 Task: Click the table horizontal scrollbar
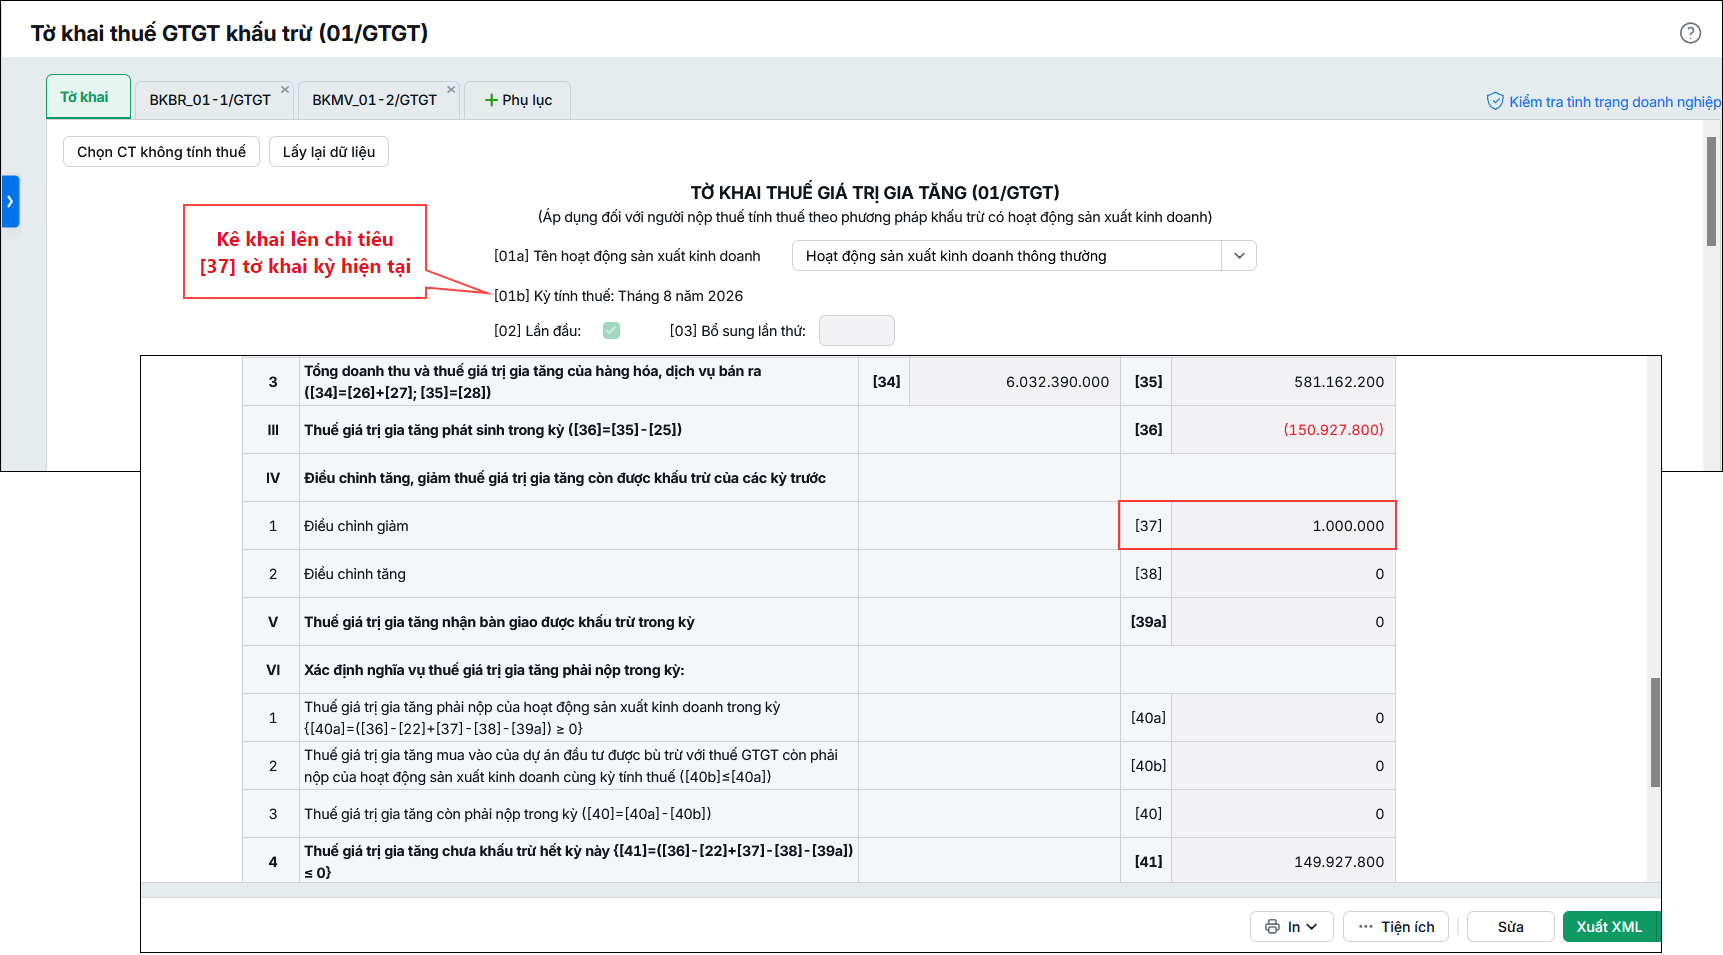[894, 890]
